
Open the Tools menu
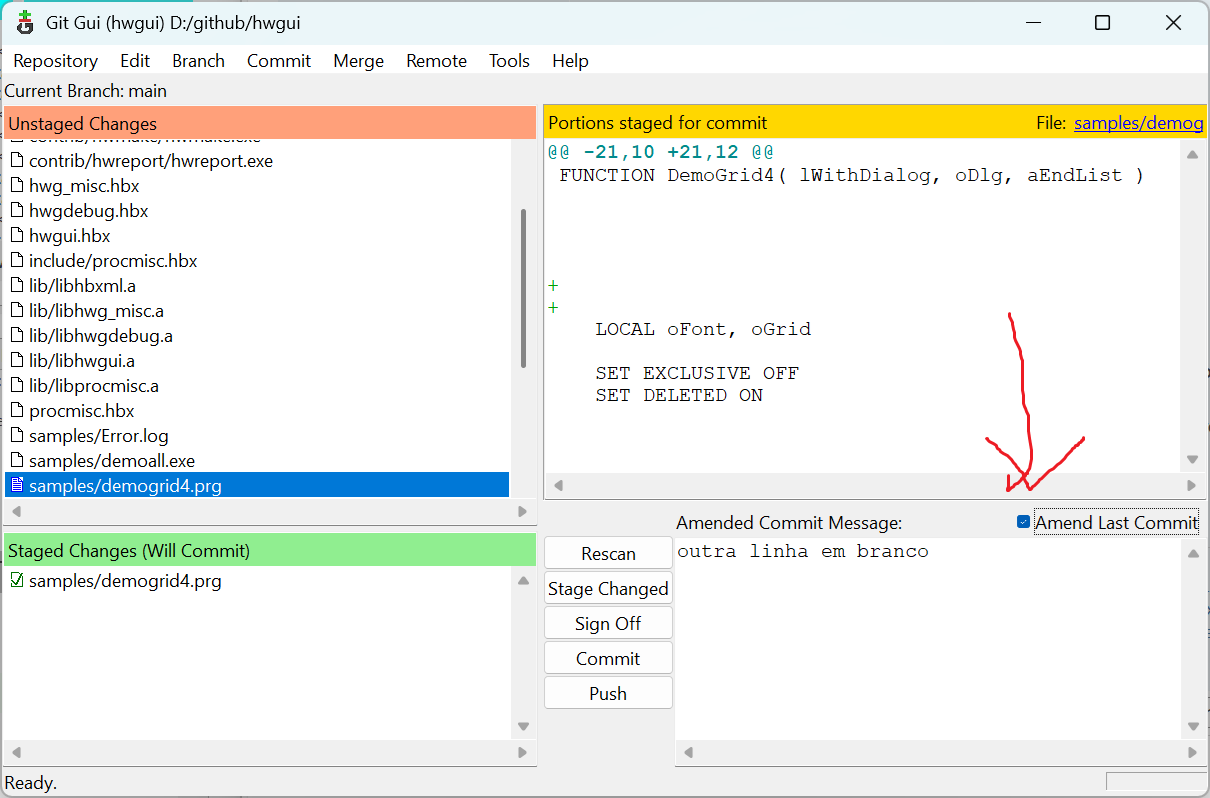[509, 61]
